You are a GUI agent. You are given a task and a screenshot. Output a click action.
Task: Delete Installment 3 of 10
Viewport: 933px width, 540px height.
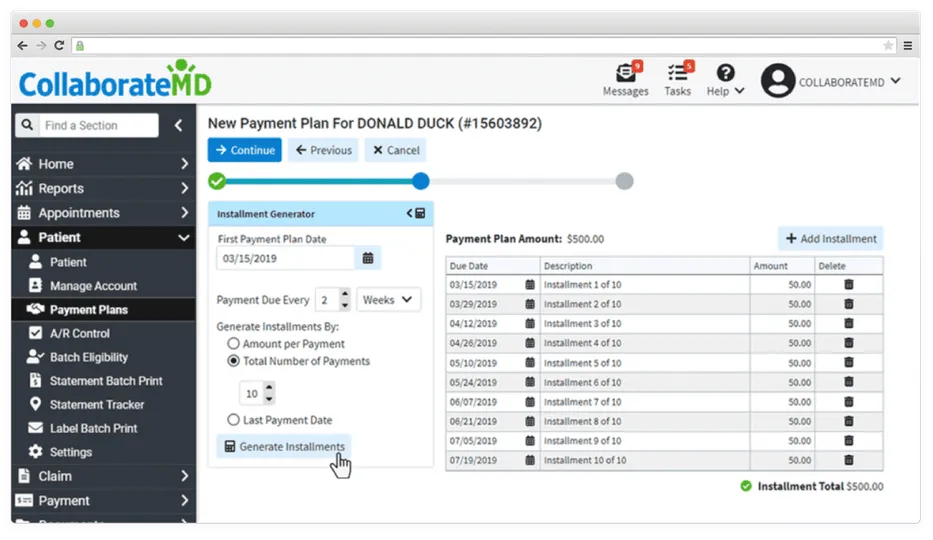click(849, 324)
